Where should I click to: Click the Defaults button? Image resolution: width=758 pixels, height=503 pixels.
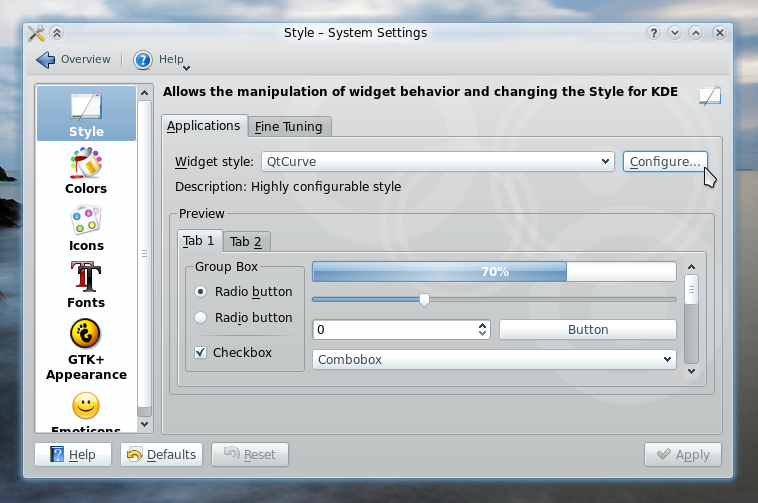161,455
